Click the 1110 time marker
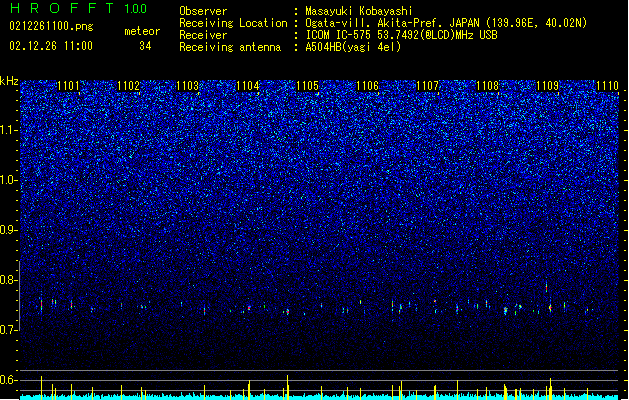 coord(607,86)
